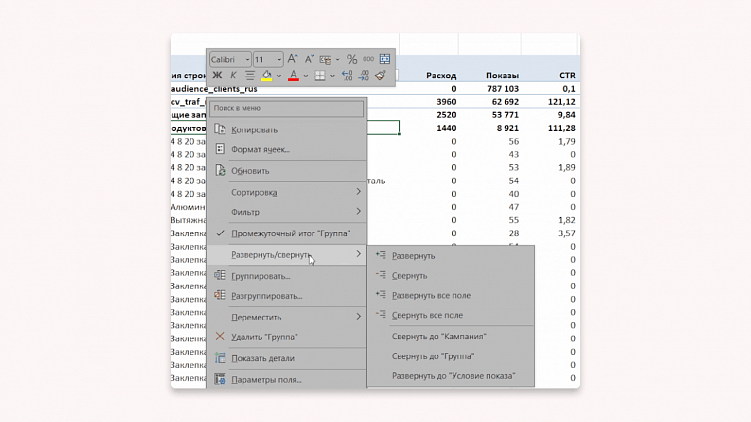Click Показать детали menu entry
The width and height of the screenshot is (751, 422).
pyautogui.click(x=262, y=358)
